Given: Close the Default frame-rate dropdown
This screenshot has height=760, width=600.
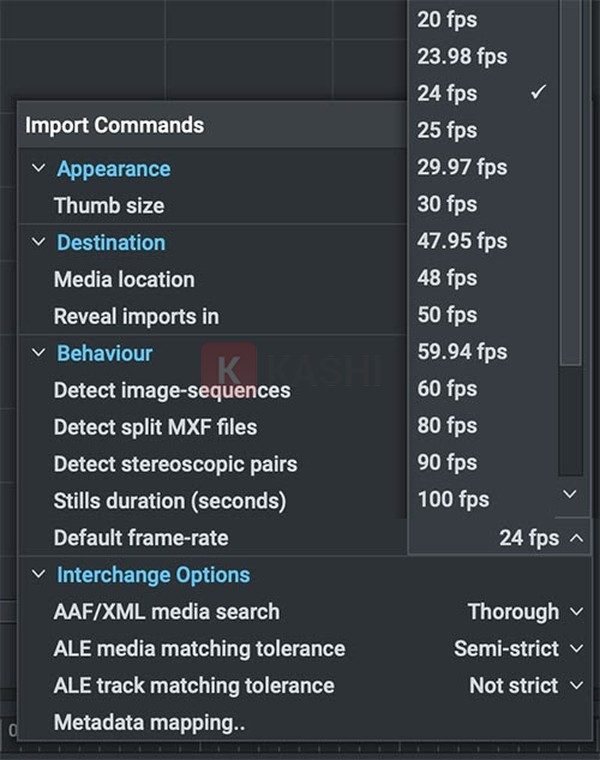Looking at the screenshot, I should (x=576, y=538).
